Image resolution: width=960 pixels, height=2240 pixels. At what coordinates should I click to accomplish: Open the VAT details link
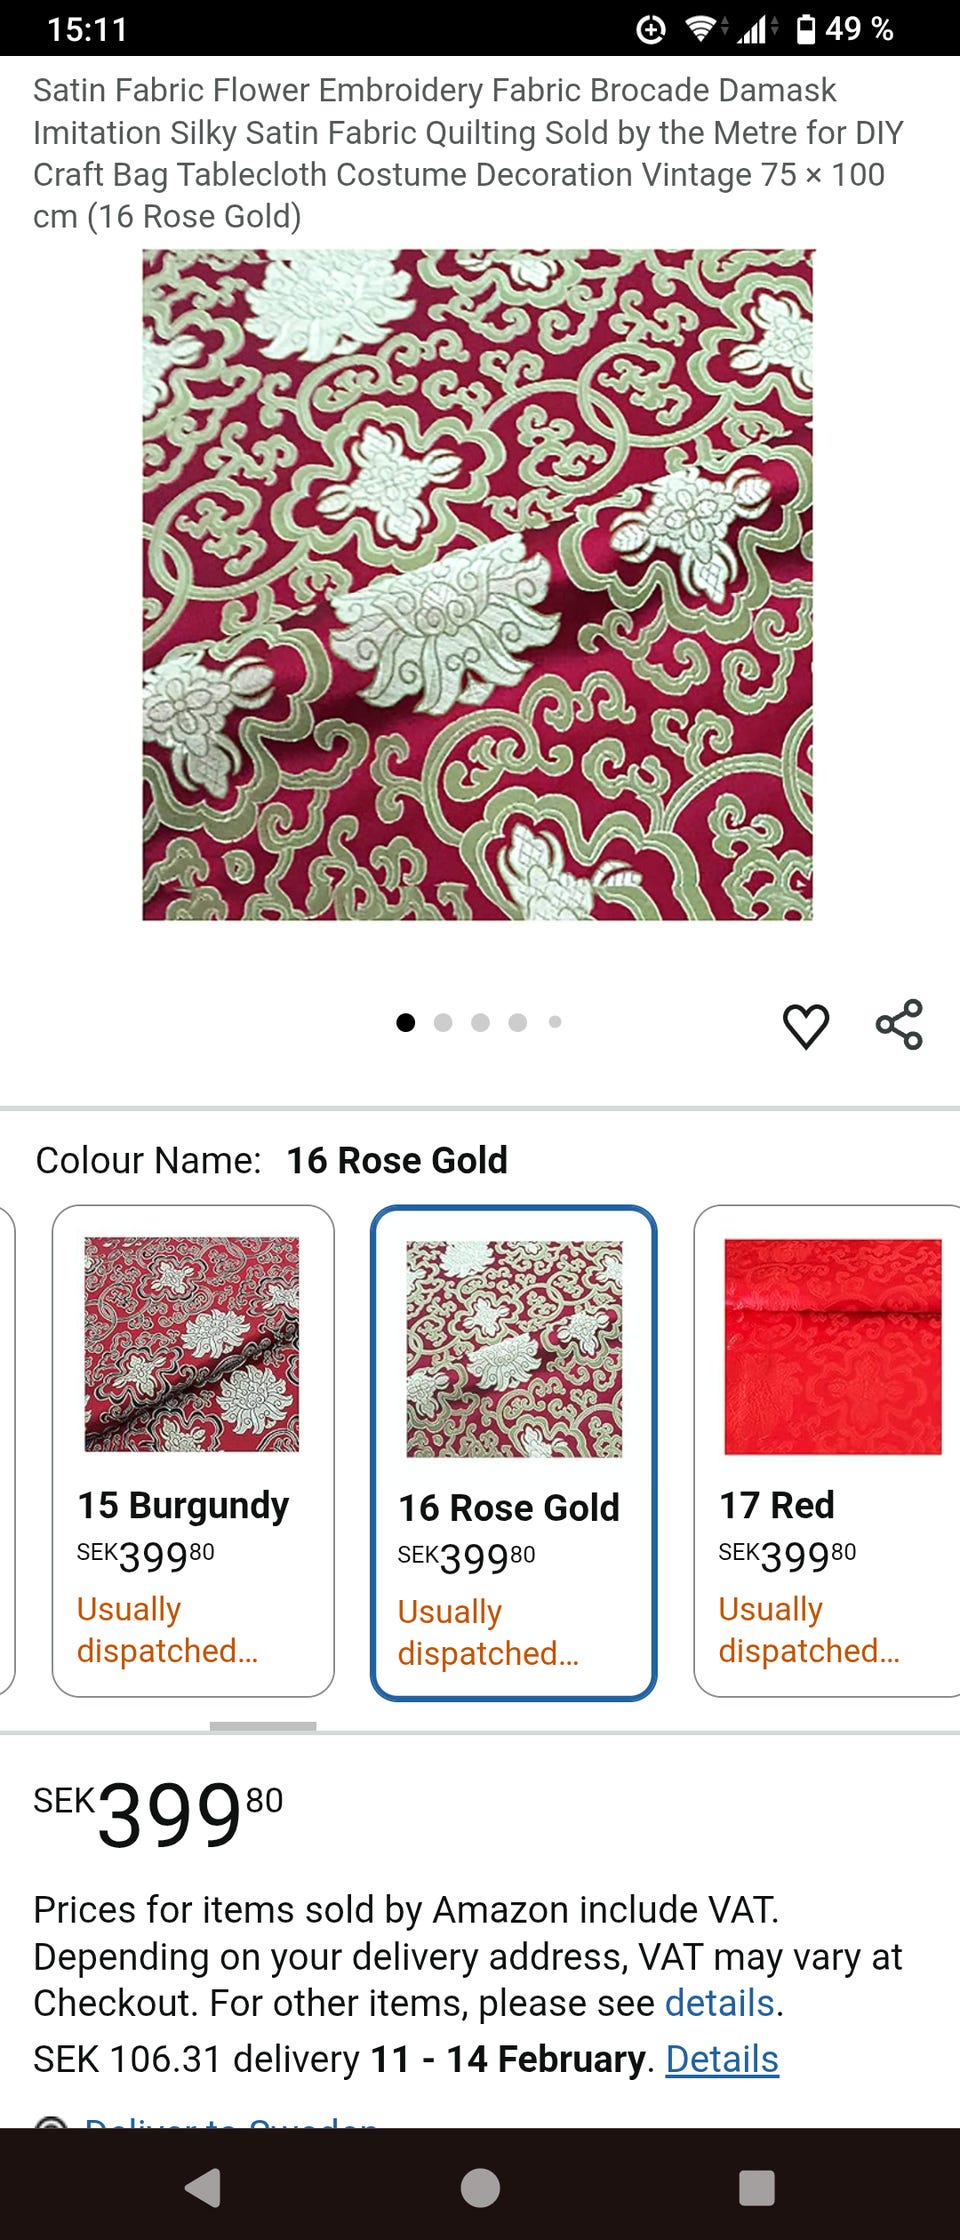(719, 2003)
